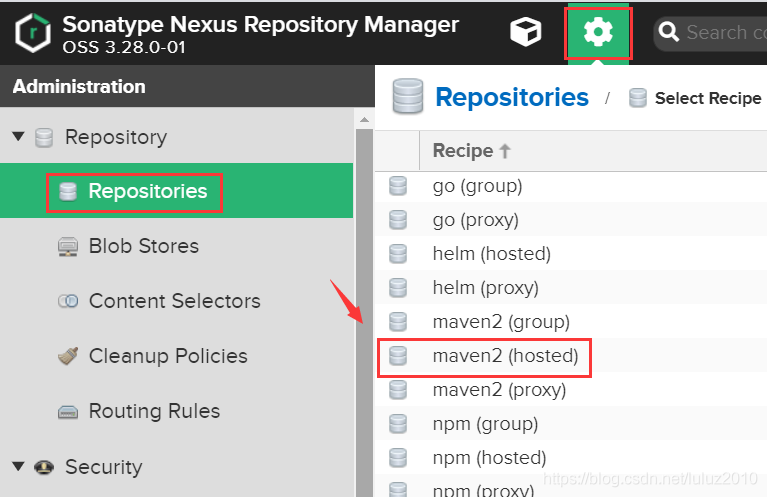Choose the maven2 (proxy) recipe
This screenshot has height=497, width=767.
click(x=499, y=390)
